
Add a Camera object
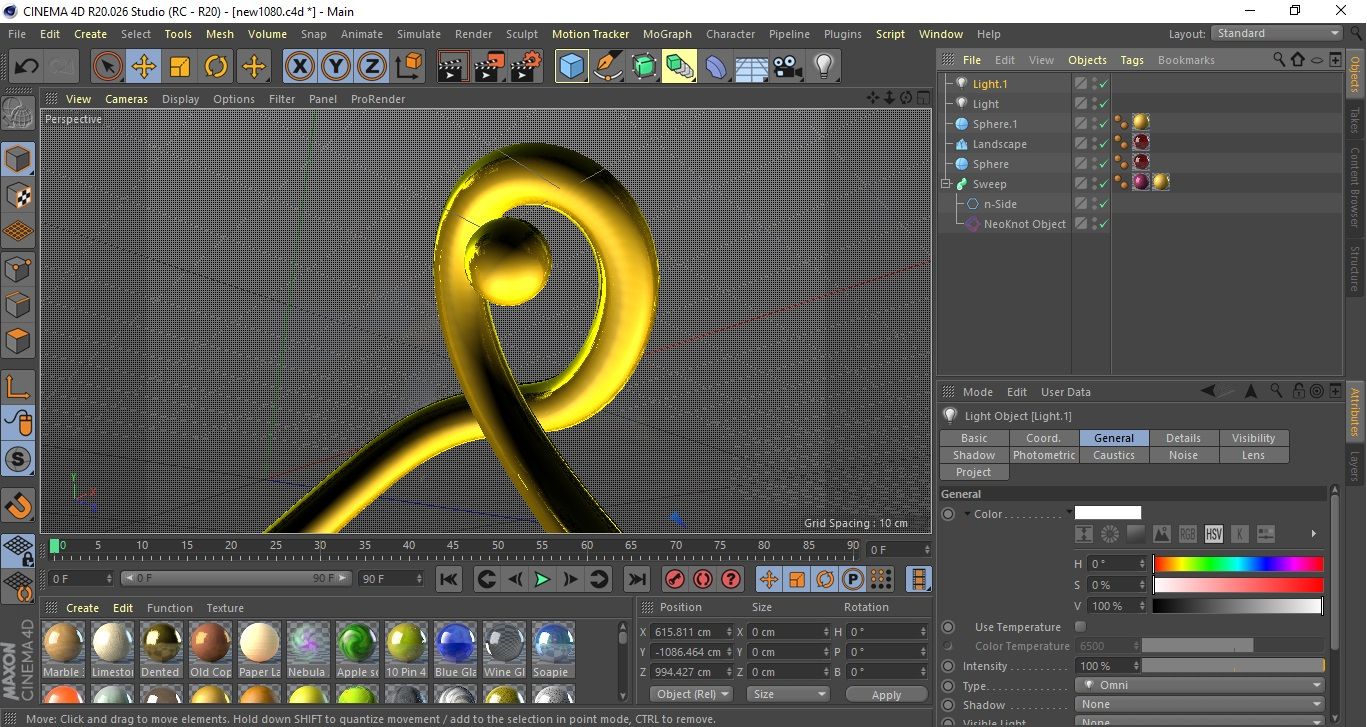[787, 67]
